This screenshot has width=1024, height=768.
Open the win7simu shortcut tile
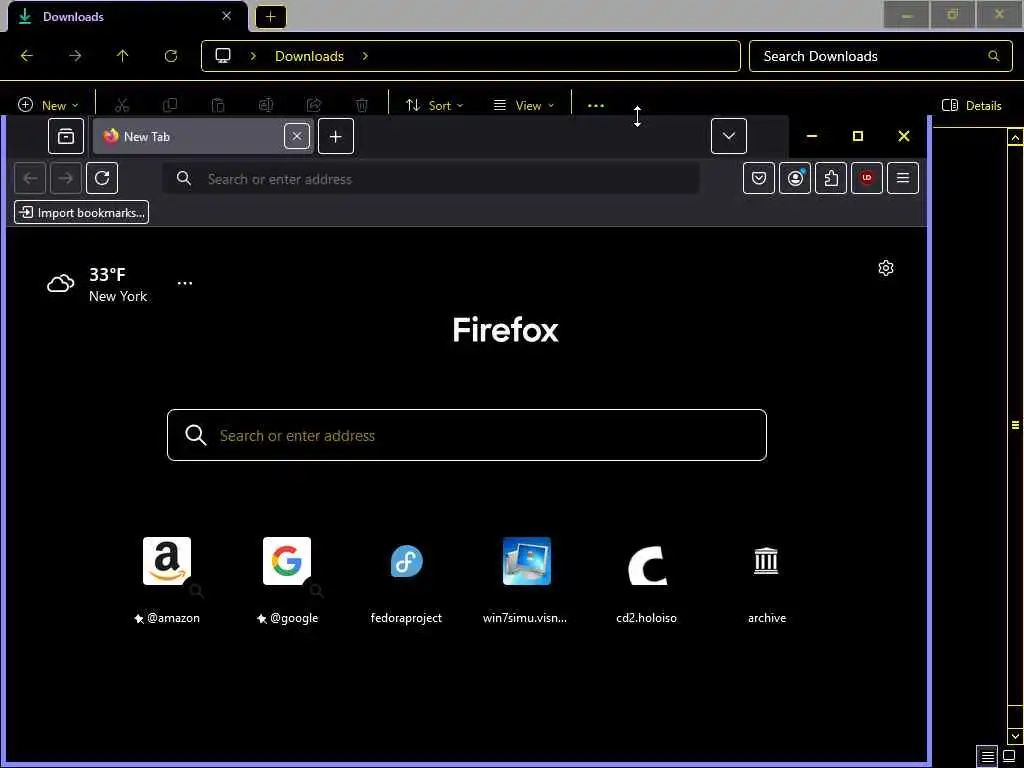point(526,581)
